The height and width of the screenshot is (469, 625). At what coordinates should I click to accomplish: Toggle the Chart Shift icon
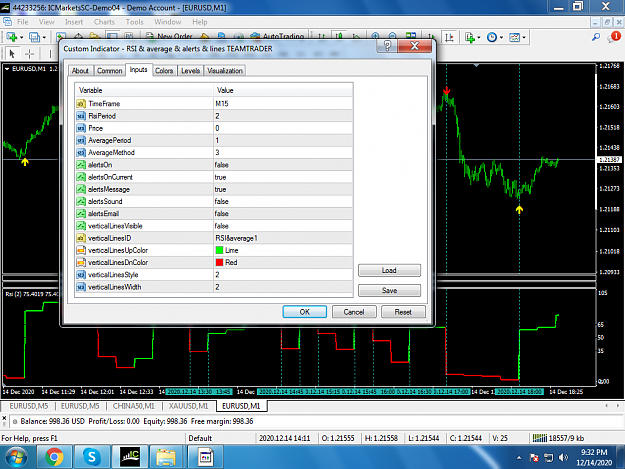[449, 37]
